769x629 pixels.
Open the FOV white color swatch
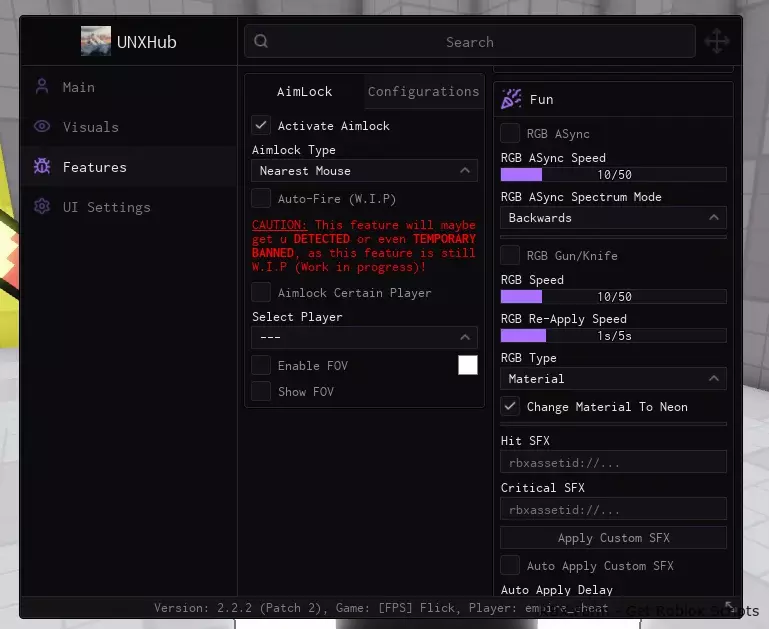coord(467,365)
